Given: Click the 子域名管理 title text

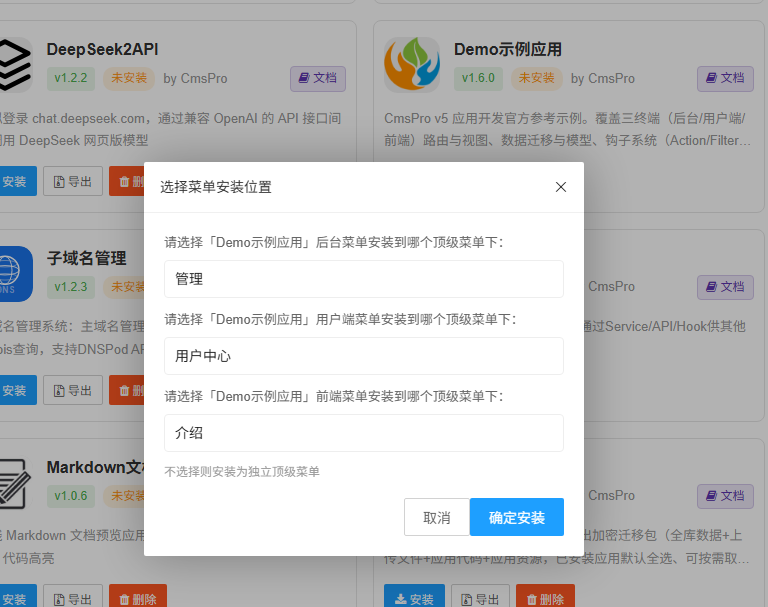Looking at the screenshot, I should [87, 258].
